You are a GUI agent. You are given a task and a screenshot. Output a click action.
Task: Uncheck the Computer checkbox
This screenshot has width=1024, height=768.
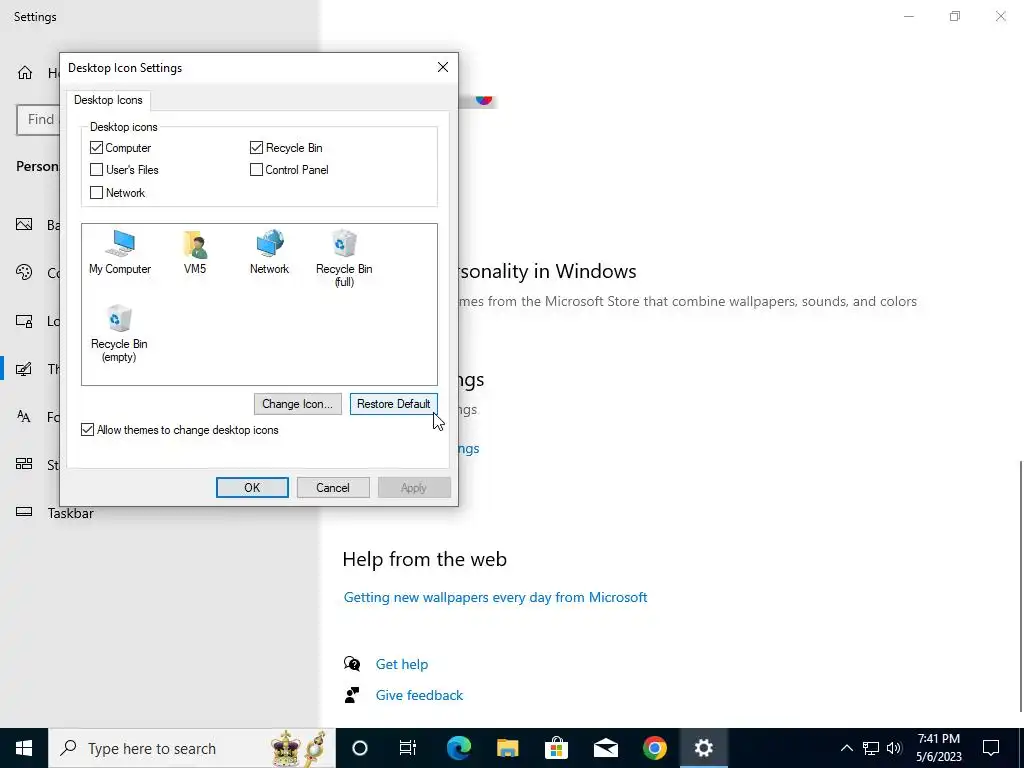pyautogui.click(x=97, y=148)
